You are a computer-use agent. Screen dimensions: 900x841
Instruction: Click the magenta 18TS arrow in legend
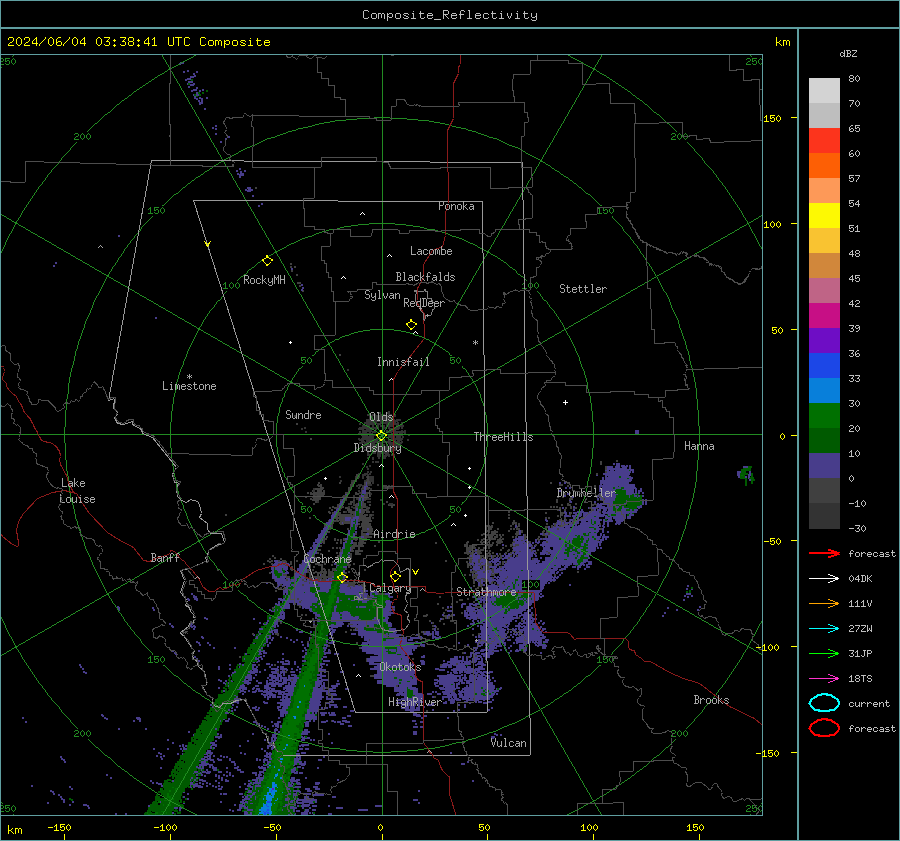(824, 679)
